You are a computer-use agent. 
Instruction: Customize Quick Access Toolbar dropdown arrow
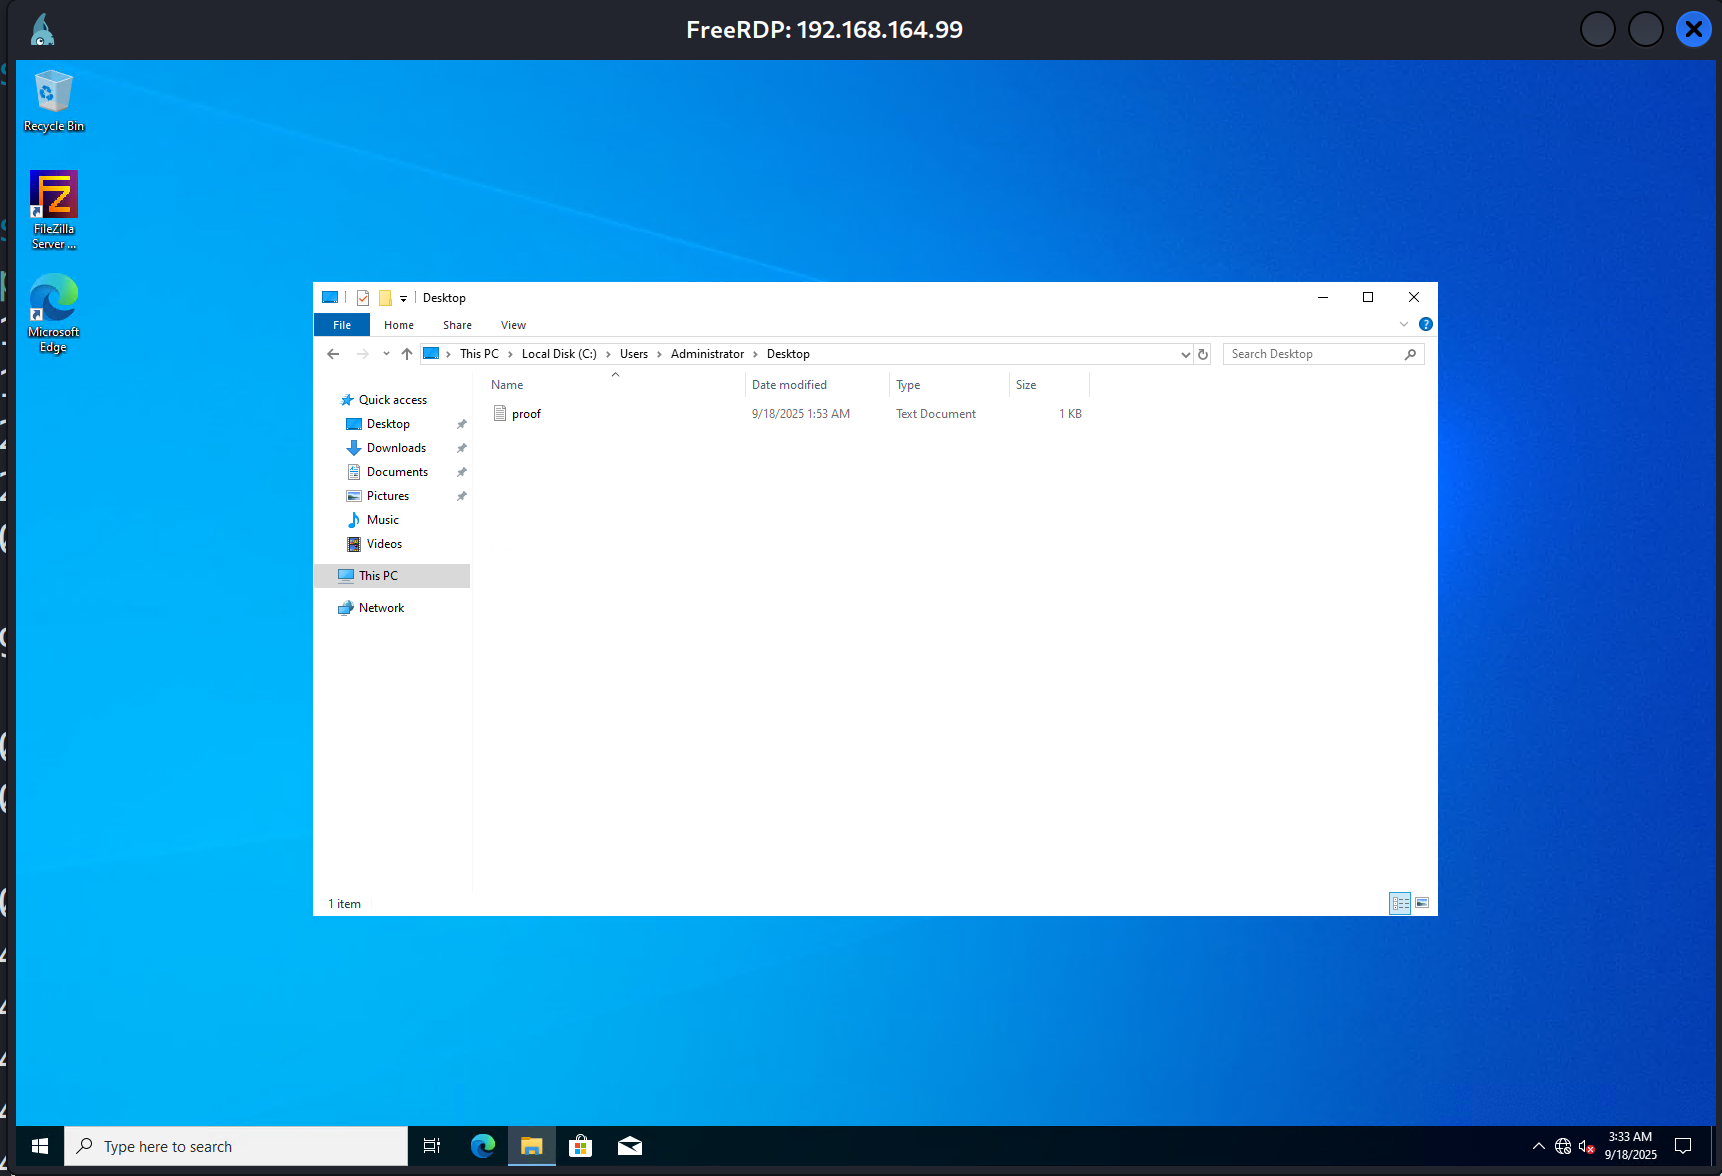coord(404,298)
